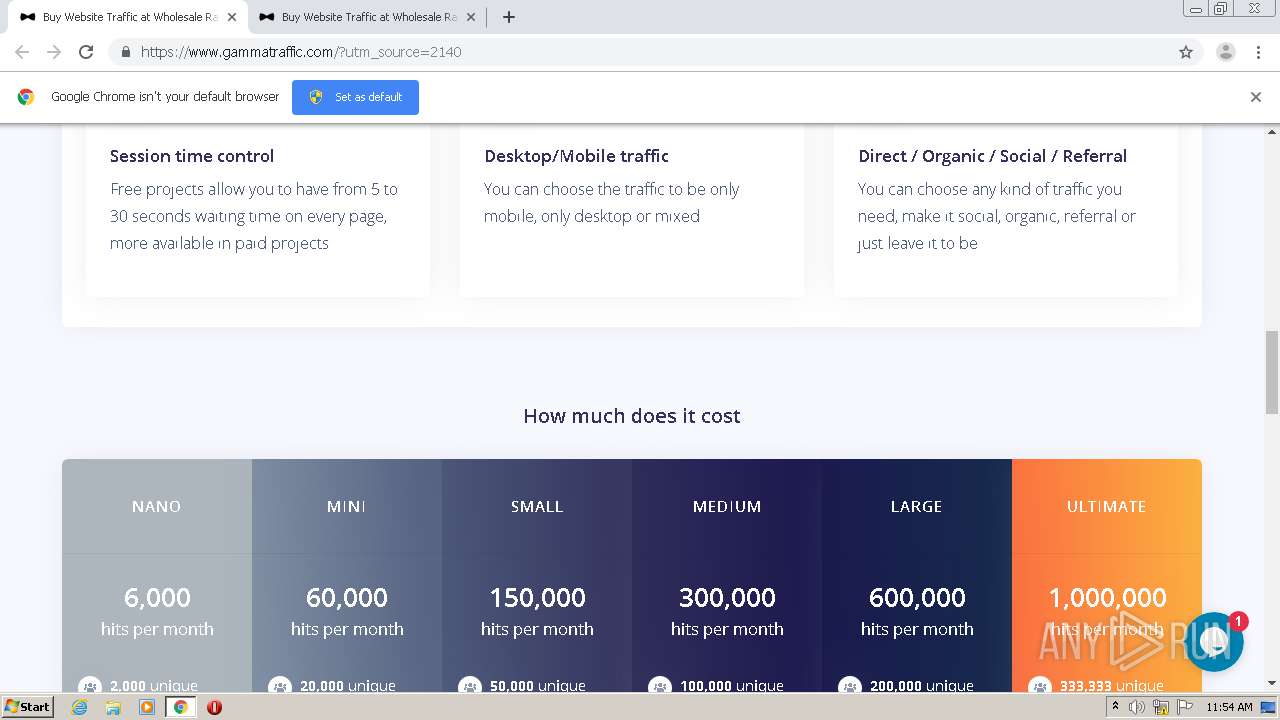Image resolution: width=1280 pixels, height=720 pixels.
Task: Click the address bar URL field
Action: coord(600,52)
